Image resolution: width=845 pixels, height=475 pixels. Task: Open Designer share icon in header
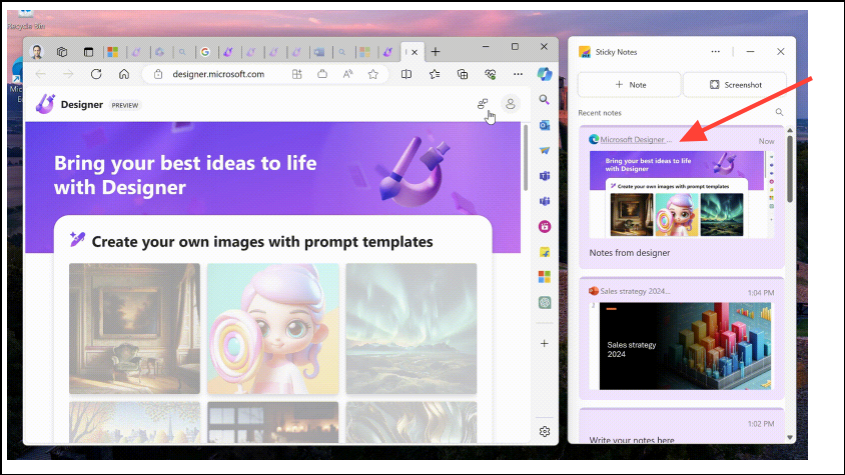482,104
